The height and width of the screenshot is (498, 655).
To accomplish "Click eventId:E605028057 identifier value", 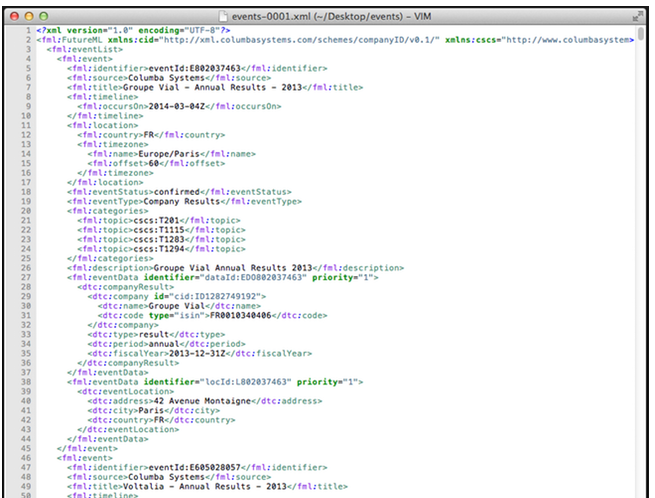I will pyautogui.click(x=195, y=468).
